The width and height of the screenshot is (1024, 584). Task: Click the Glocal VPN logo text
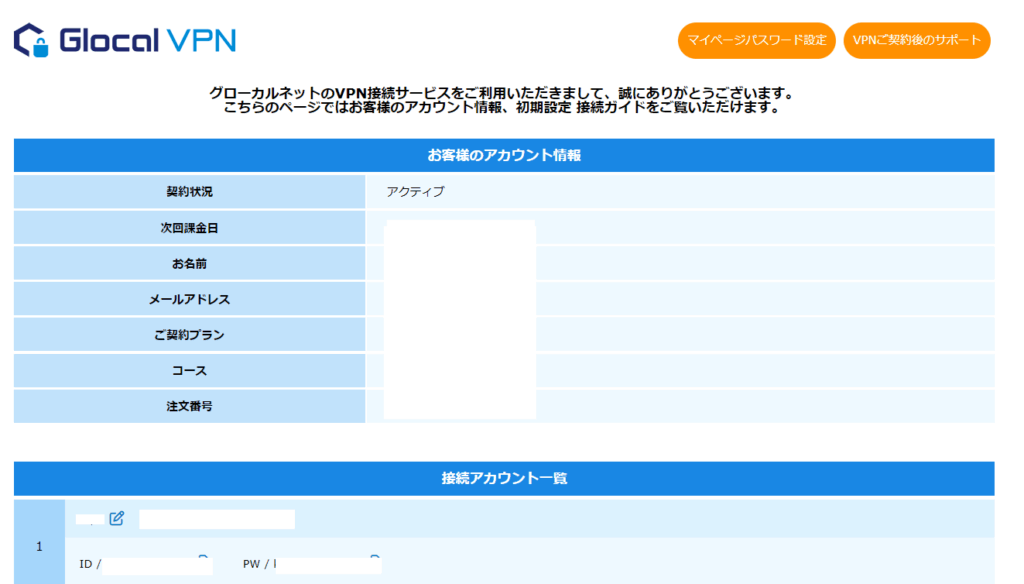pos(147,40)
